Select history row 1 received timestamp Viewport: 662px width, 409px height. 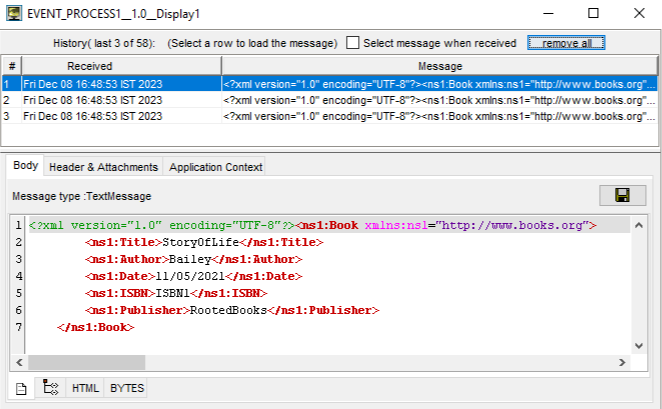(x=93, y=84)
